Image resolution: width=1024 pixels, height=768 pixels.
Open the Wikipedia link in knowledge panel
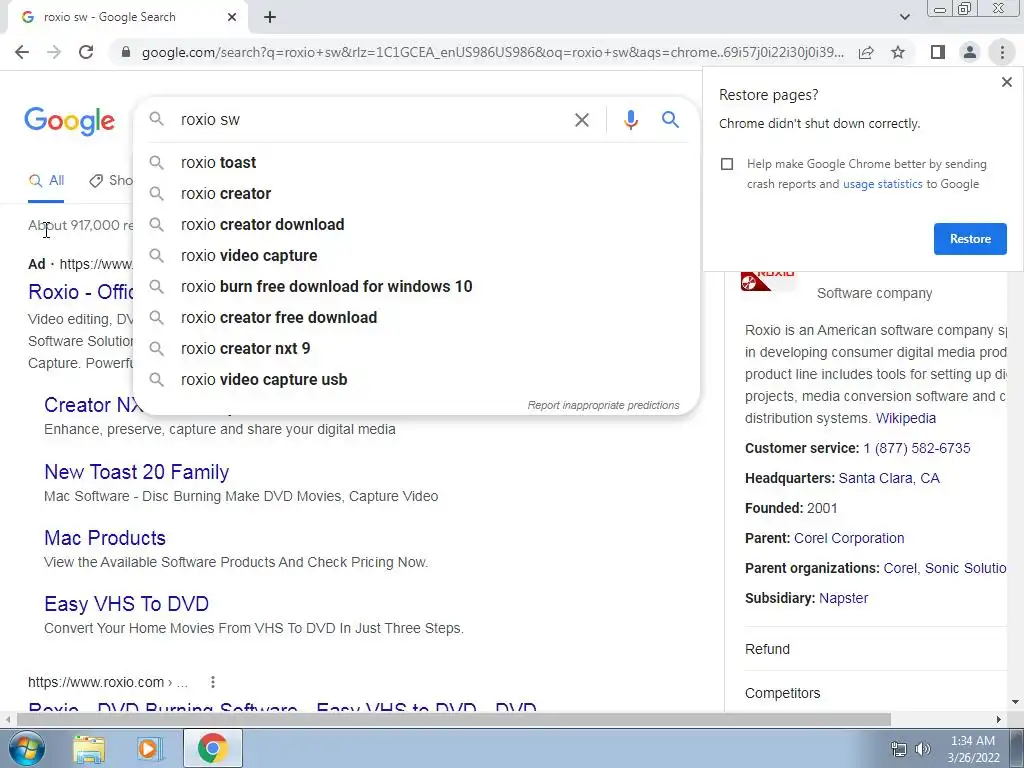pos(905,418)
